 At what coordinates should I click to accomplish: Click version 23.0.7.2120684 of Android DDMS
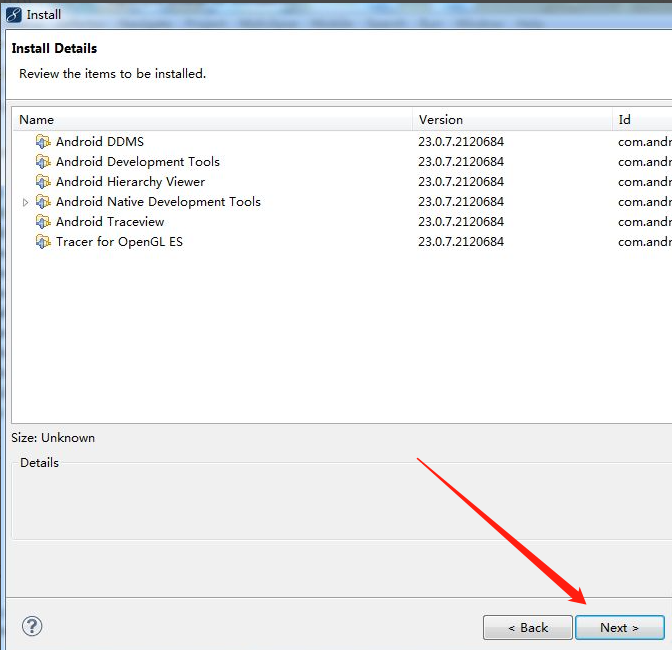click(x=461, y=142)
